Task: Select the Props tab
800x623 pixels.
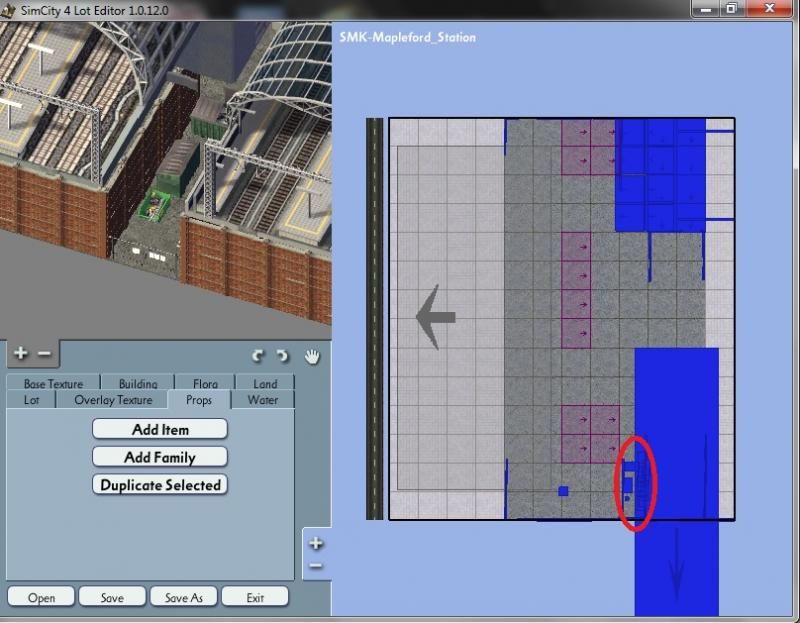Action: (x=199, y=400)
